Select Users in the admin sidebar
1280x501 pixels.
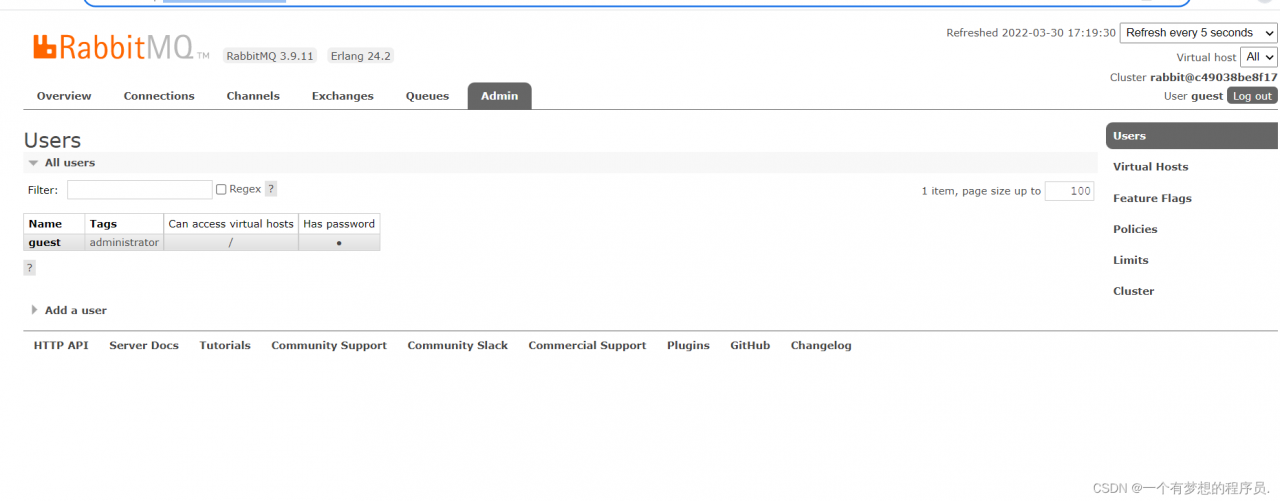(x=1191, y=136)
